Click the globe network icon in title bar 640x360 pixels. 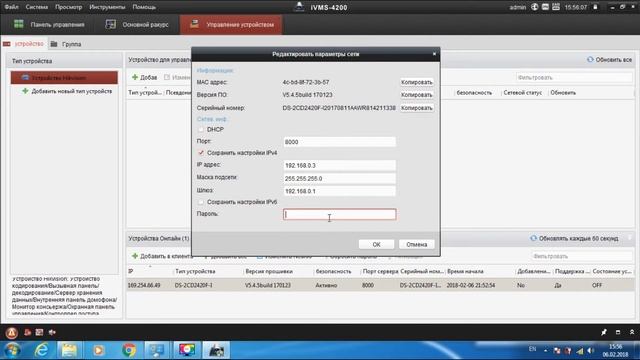(535, 7)
